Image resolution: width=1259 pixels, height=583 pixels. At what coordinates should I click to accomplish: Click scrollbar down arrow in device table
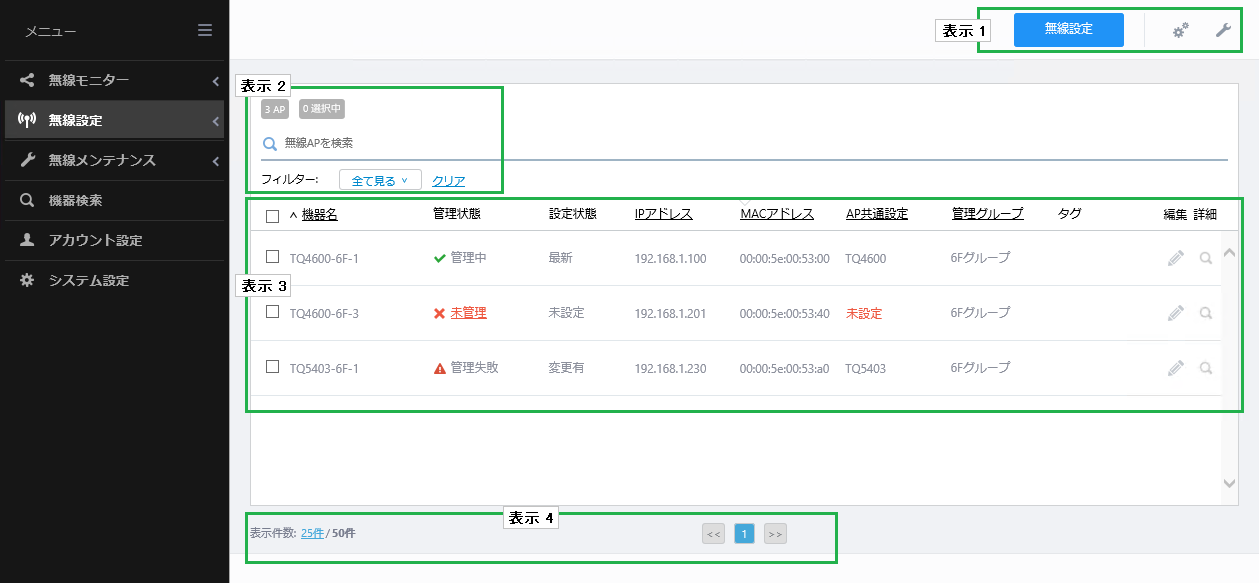point(1230,483)
